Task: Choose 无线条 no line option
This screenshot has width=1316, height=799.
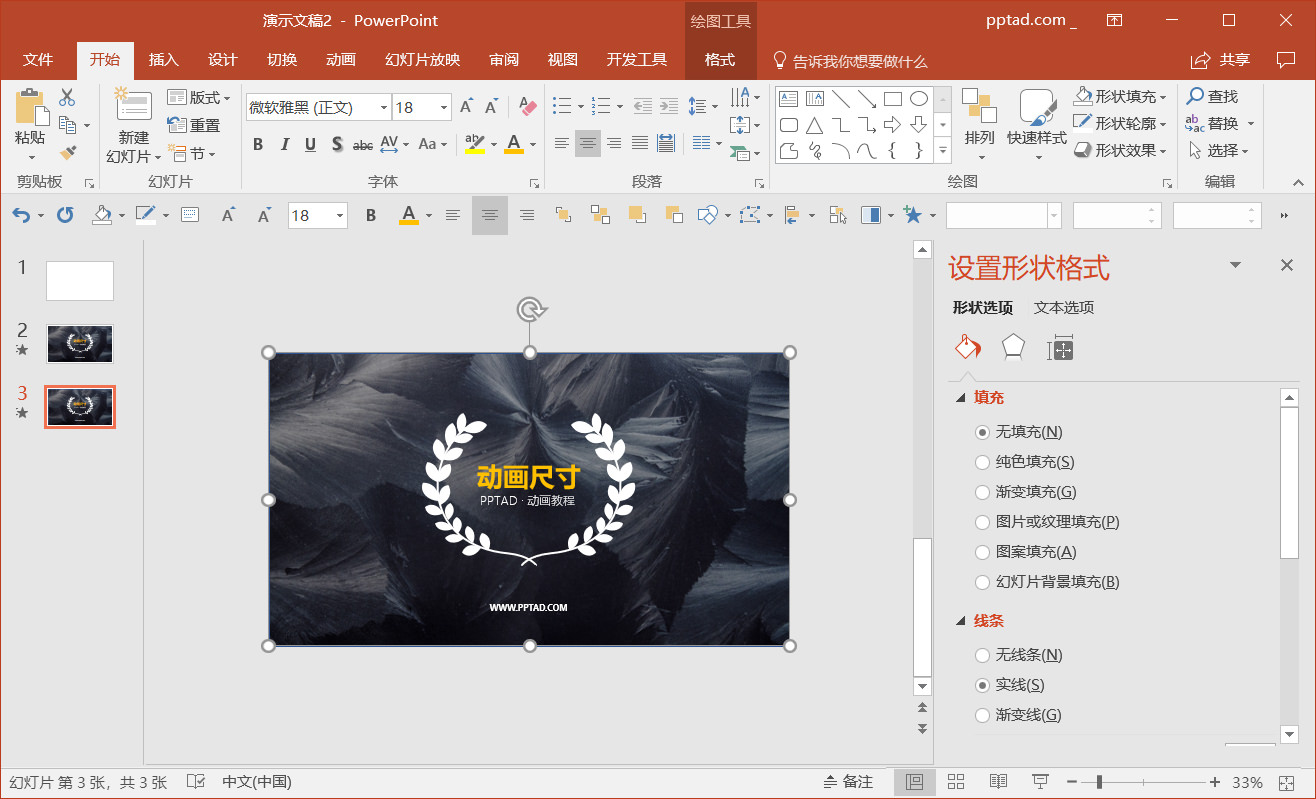Action: (982, 655)
